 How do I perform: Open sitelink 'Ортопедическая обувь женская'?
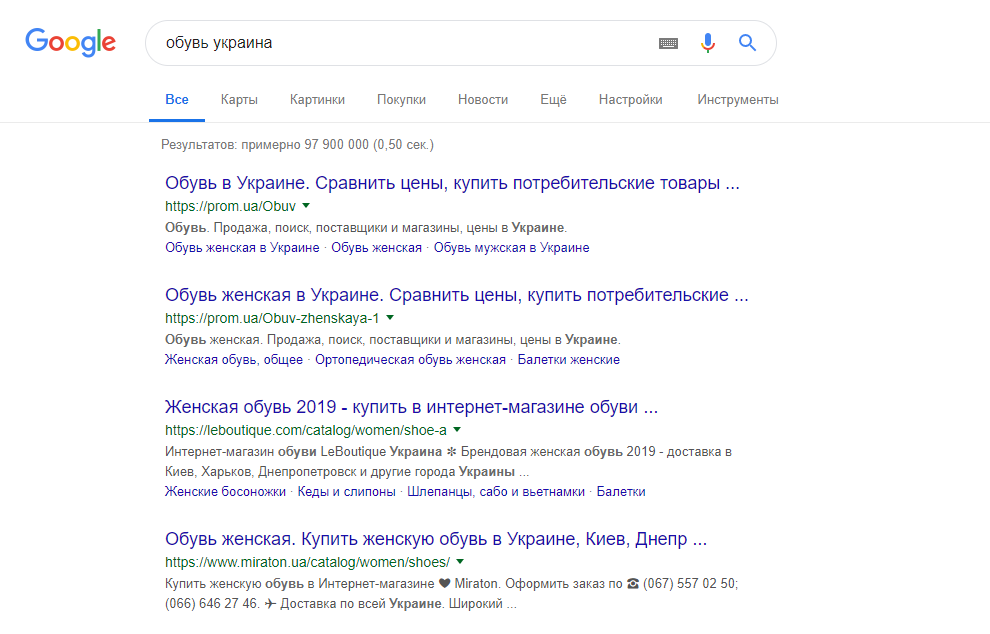(410, 359)
